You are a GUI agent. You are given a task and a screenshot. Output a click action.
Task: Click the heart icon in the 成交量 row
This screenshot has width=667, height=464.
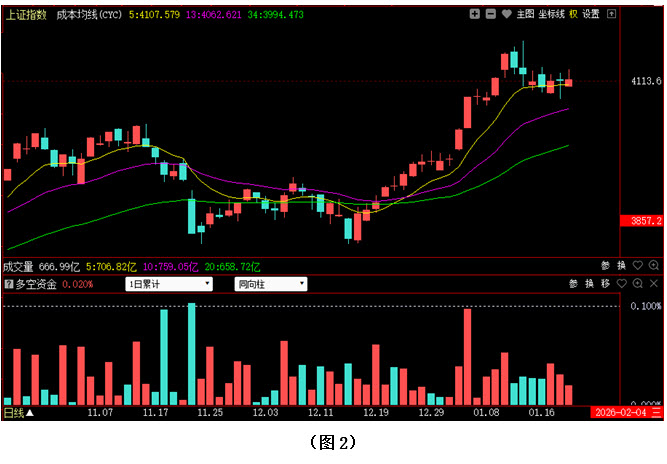pyautogui.click(x=637, y=266)
